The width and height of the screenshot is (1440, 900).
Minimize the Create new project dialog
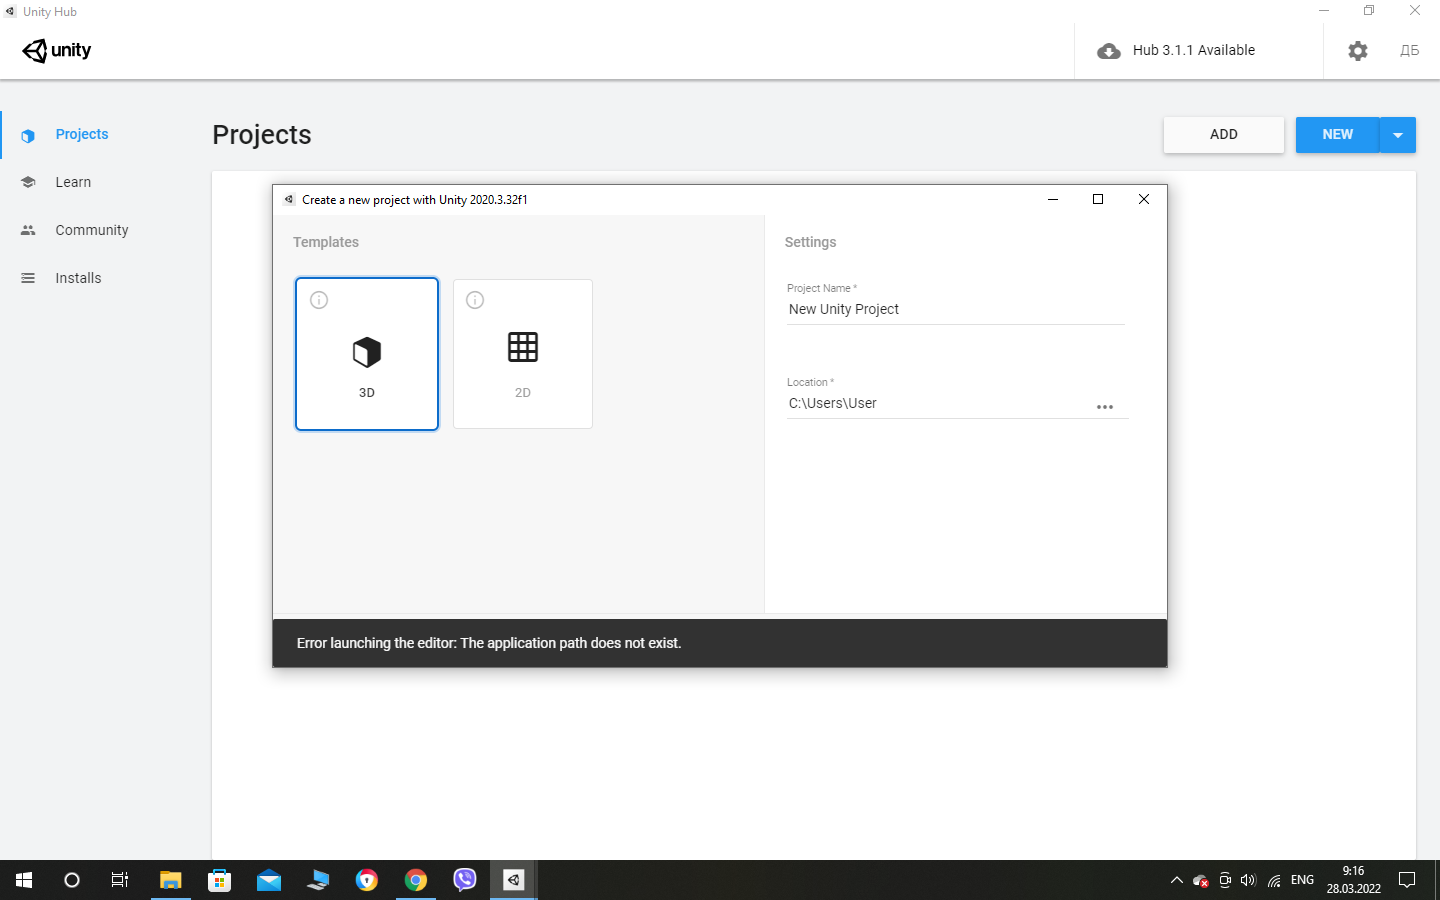(1053, 199)
